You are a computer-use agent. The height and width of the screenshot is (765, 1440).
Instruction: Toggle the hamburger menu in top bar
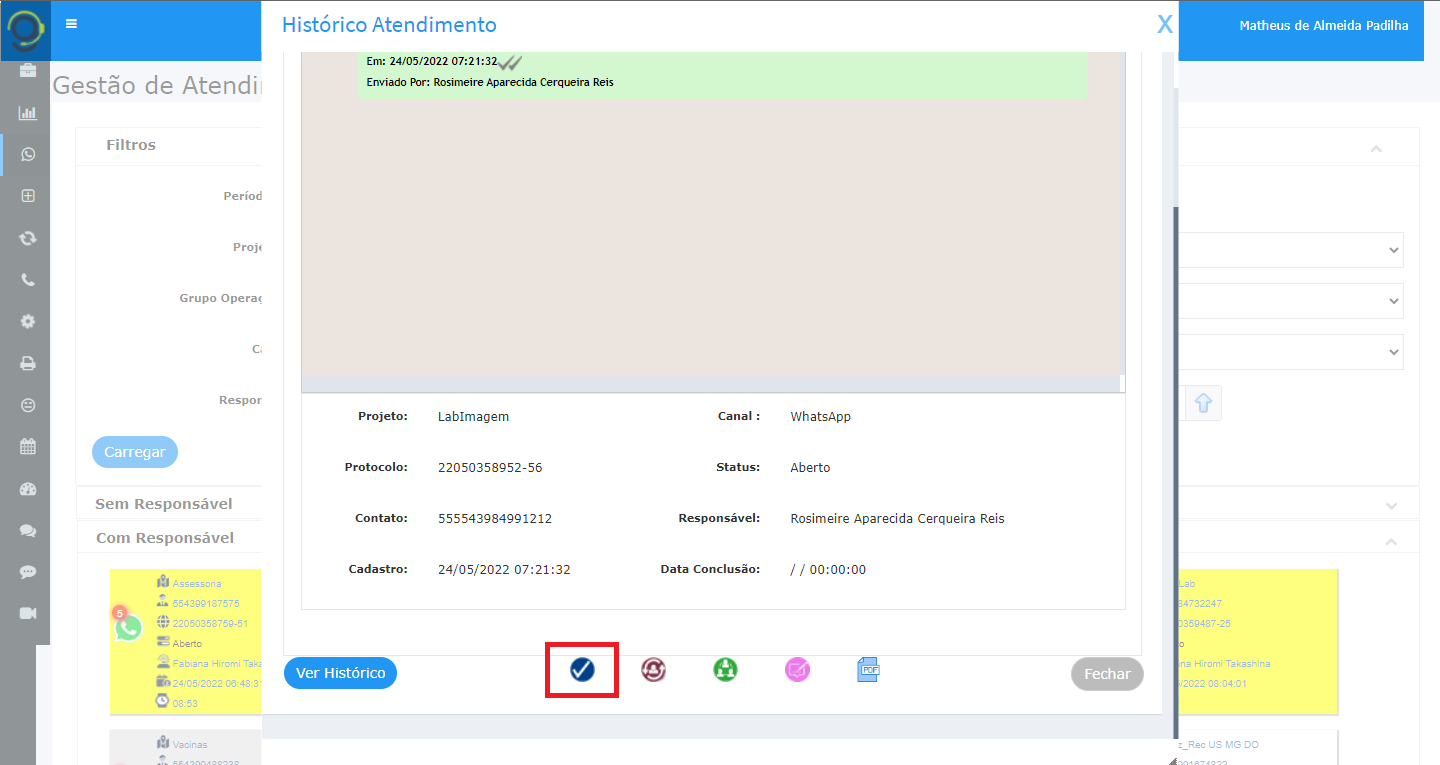[71, 24]
